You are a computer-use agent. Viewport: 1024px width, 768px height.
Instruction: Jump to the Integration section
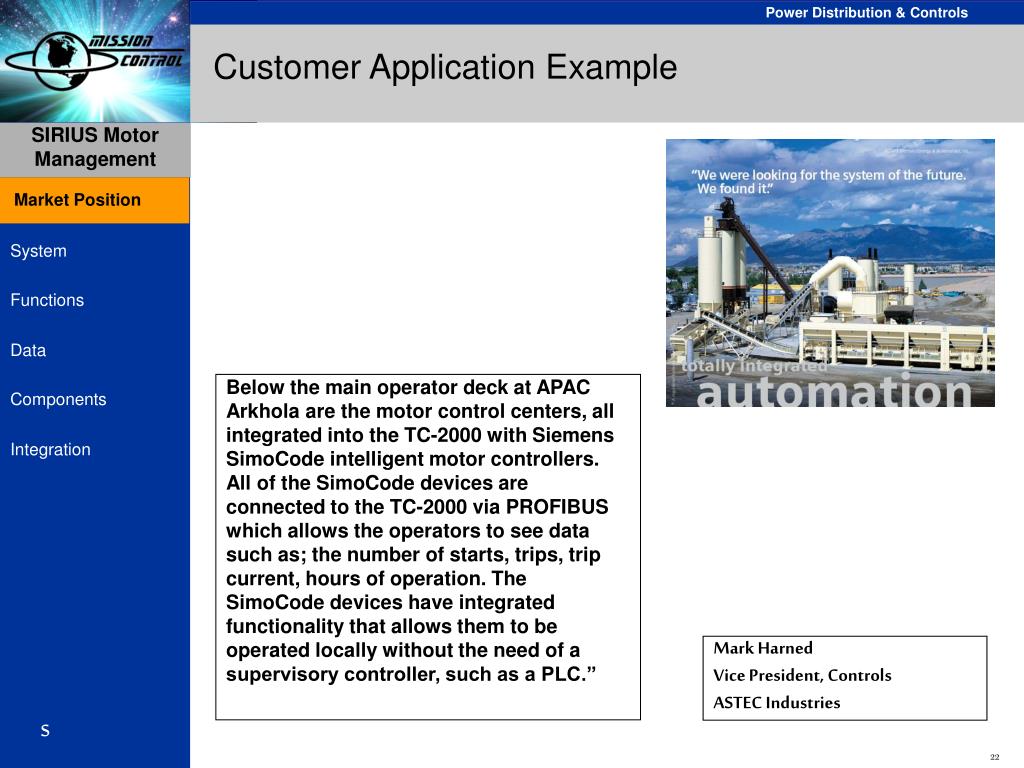(50, 449)
